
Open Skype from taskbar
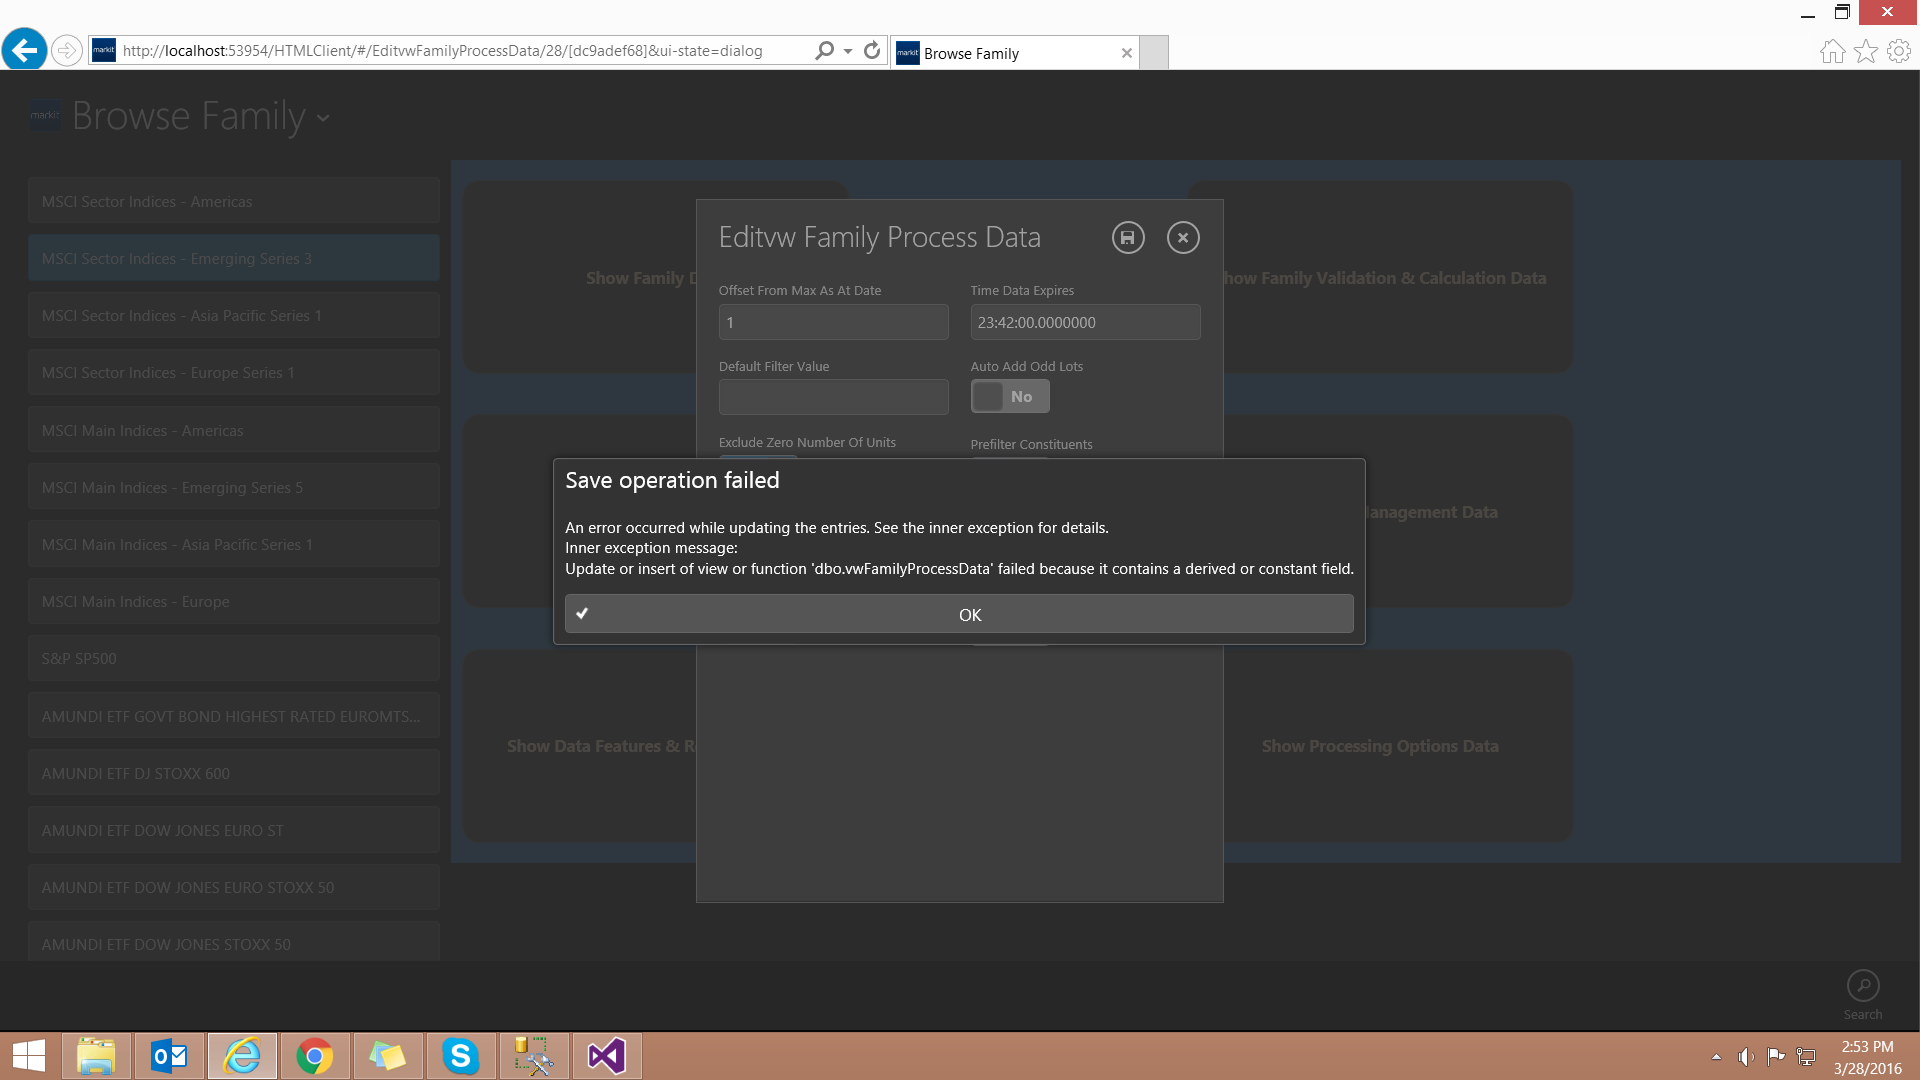coord(461,1056)
